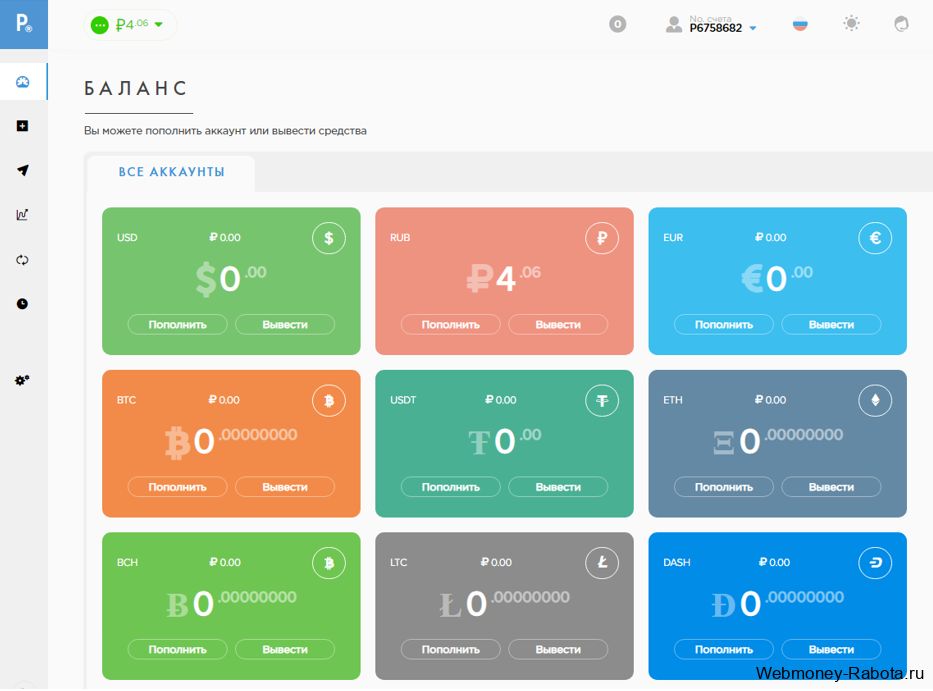Click the Bitcoin symbol on the BTC card
The image size is (933, 691).
(329, 401)
